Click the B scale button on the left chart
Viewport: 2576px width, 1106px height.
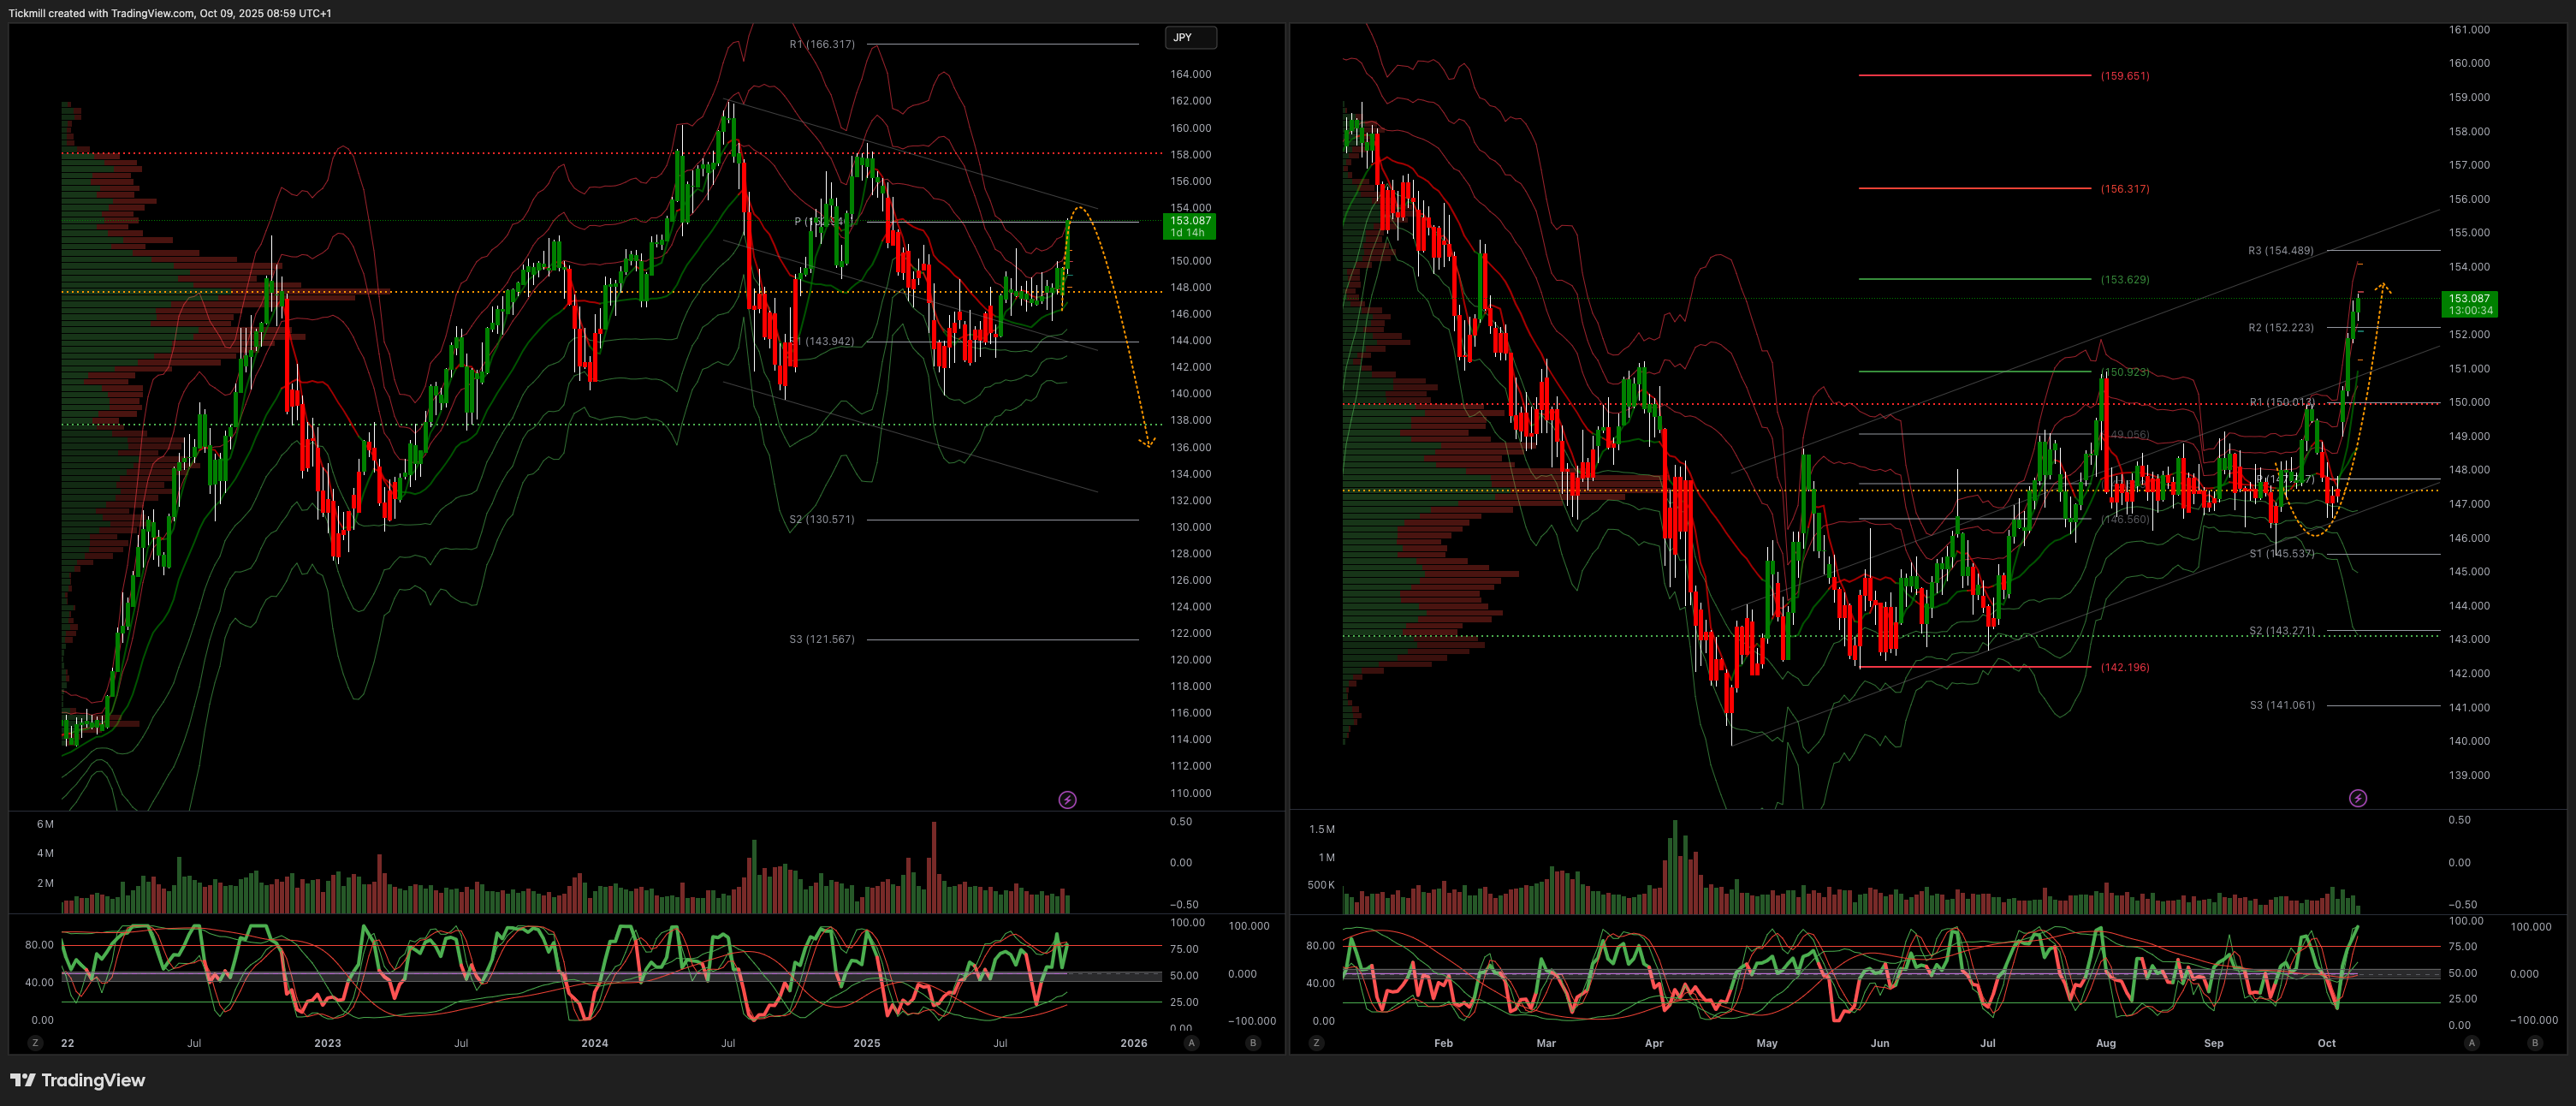point(1253,1043)
